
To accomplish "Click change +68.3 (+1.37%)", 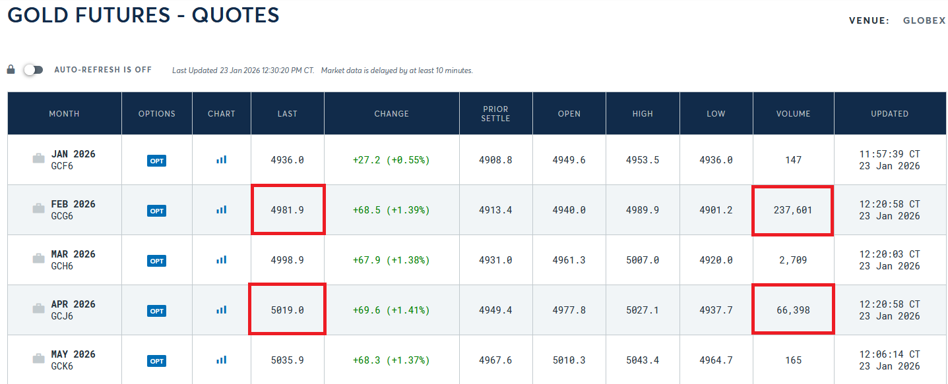I will pyautogui.click(x=391, y=360).
